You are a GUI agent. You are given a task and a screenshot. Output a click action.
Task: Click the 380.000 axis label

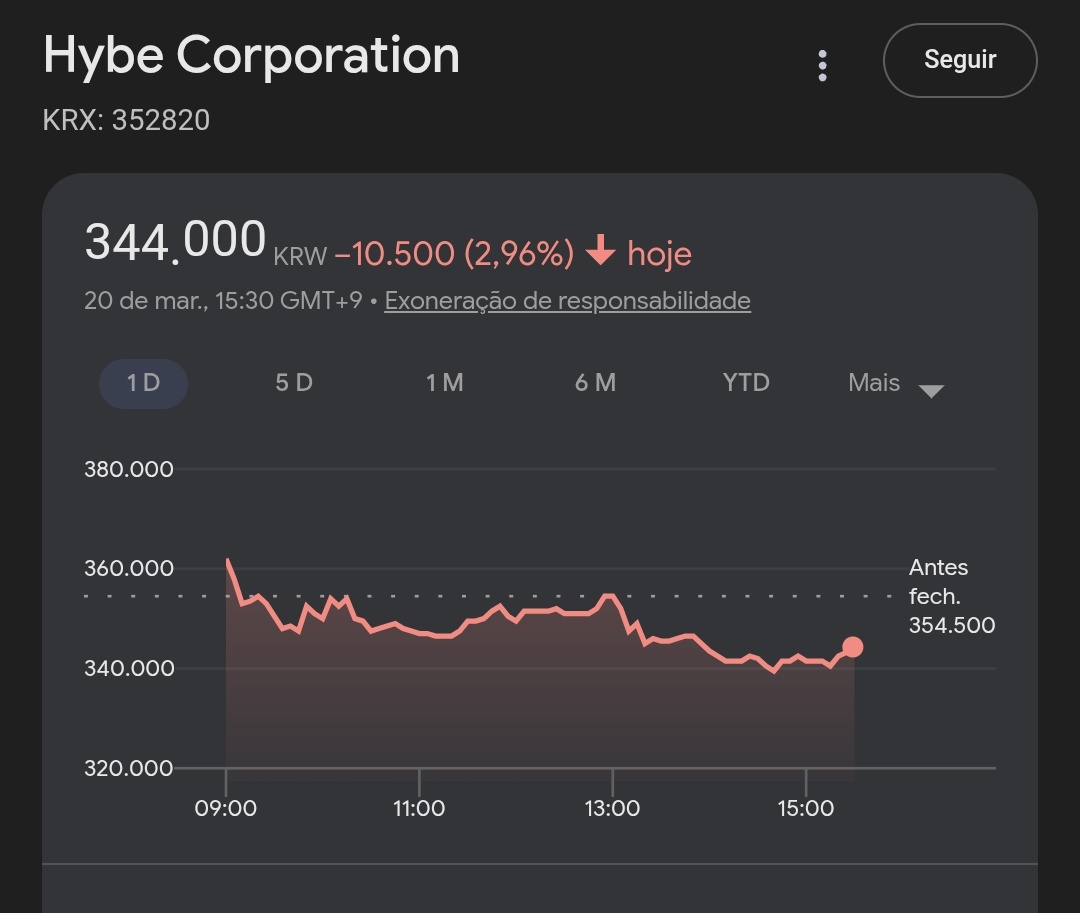coord(129,470)
